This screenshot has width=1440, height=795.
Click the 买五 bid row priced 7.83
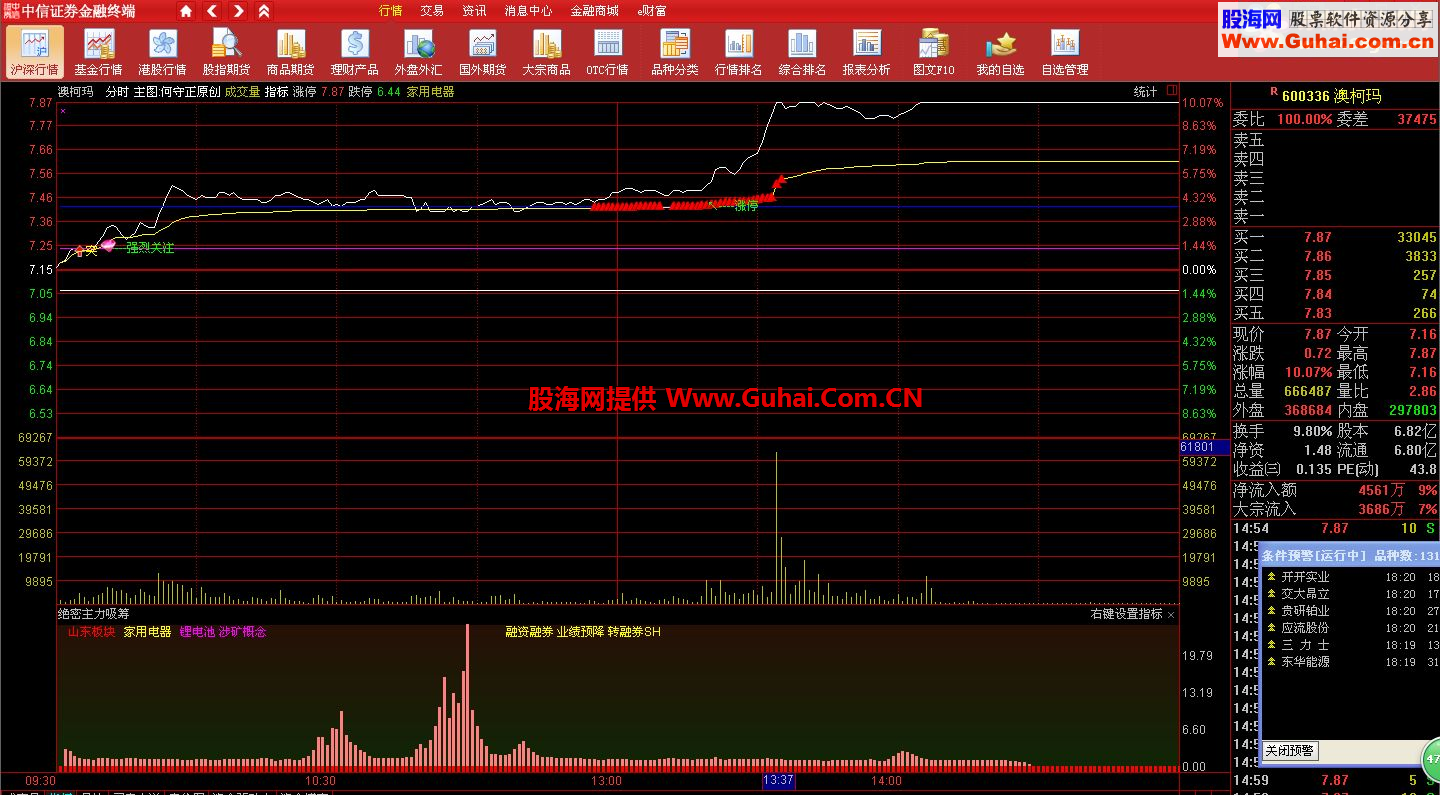pyautogui.click(x=1335, y=314)
